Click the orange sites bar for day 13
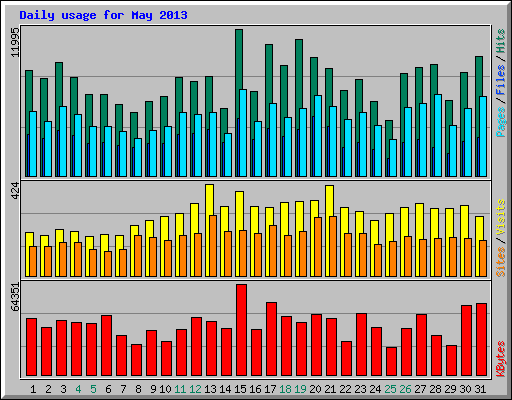 pos(213,246)
